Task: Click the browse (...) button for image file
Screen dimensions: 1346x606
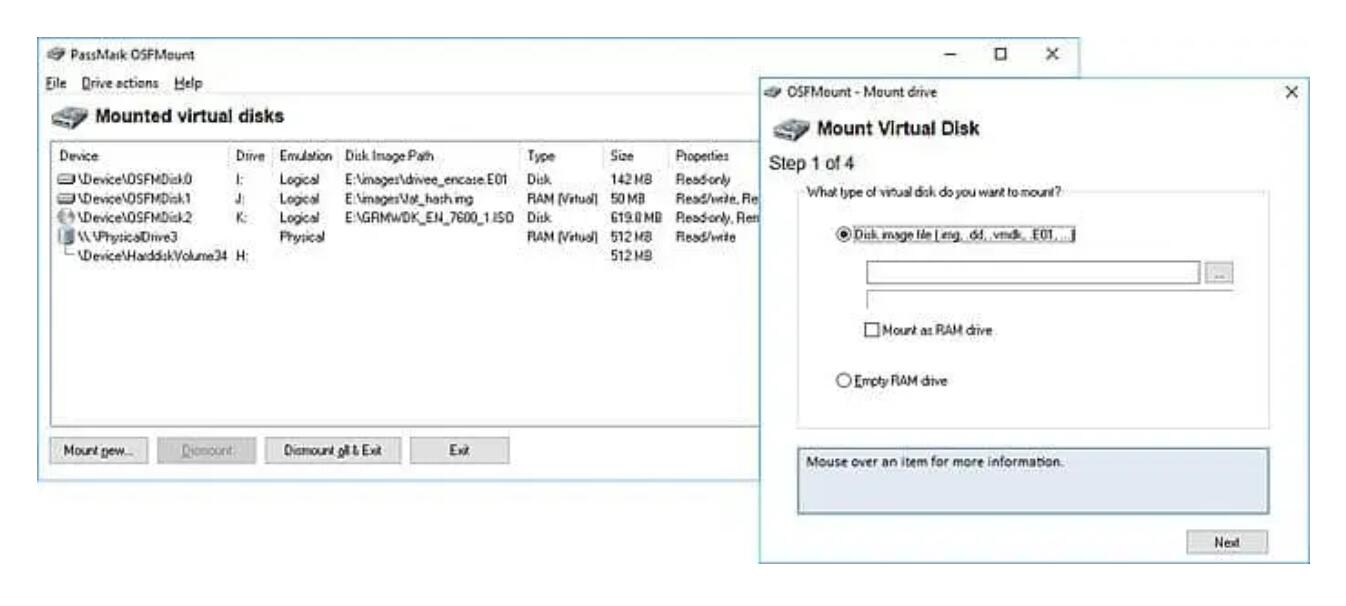Action: (1219, 273)
